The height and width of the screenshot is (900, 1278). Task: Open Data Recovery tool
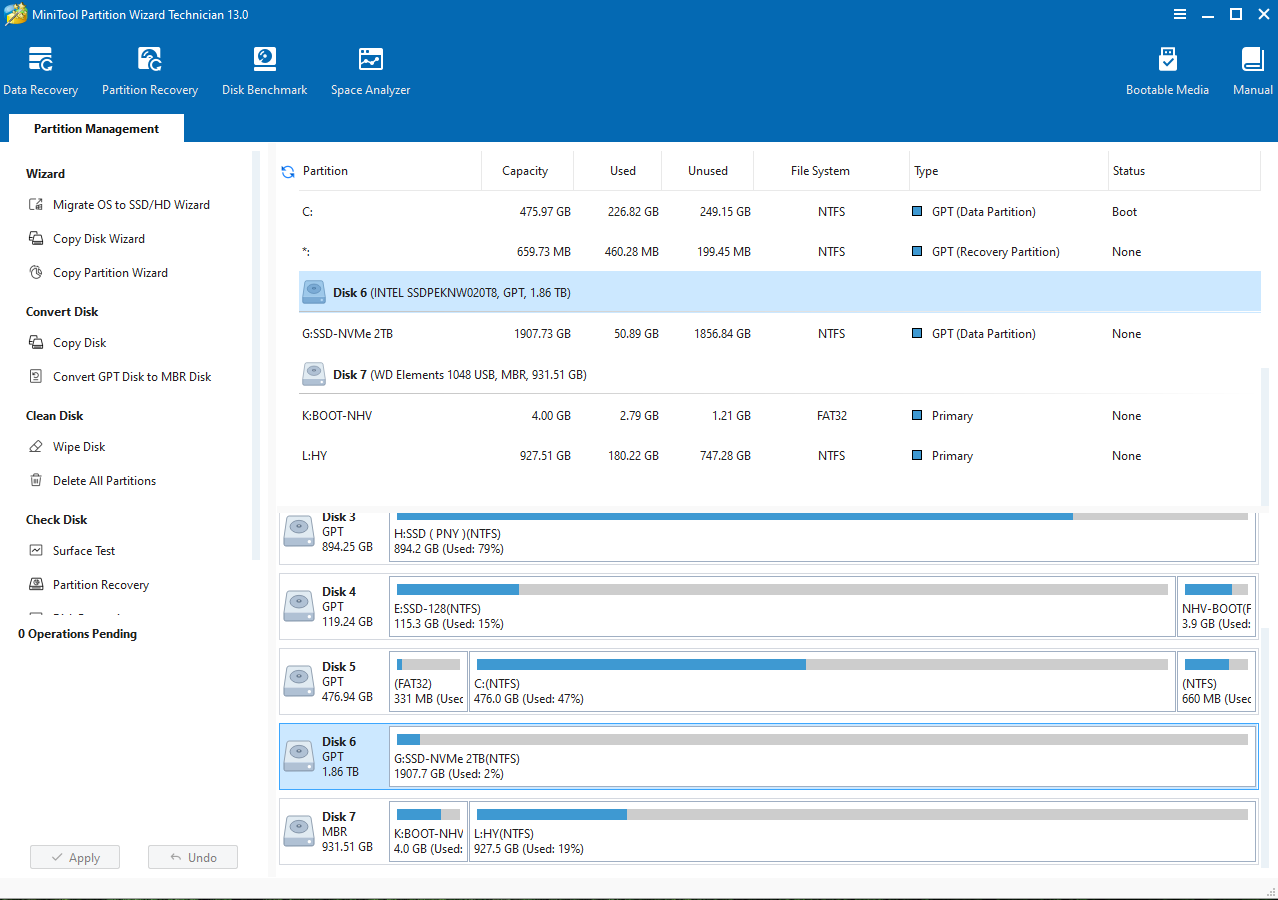coord(40,72)
